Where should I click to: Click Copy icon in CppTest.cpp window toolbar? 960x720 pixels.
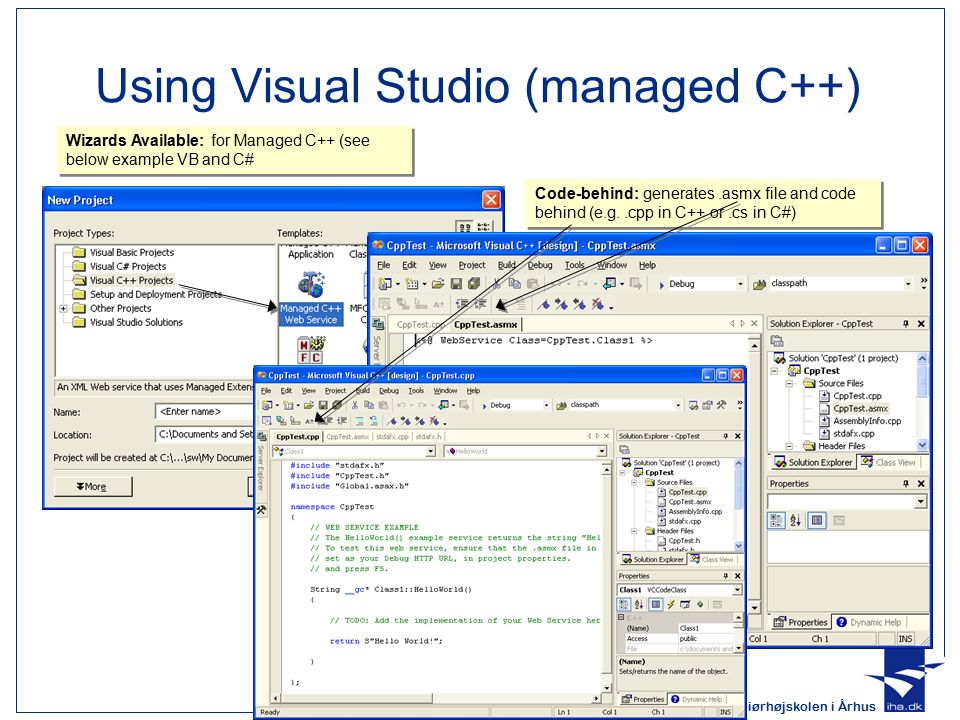369,405
